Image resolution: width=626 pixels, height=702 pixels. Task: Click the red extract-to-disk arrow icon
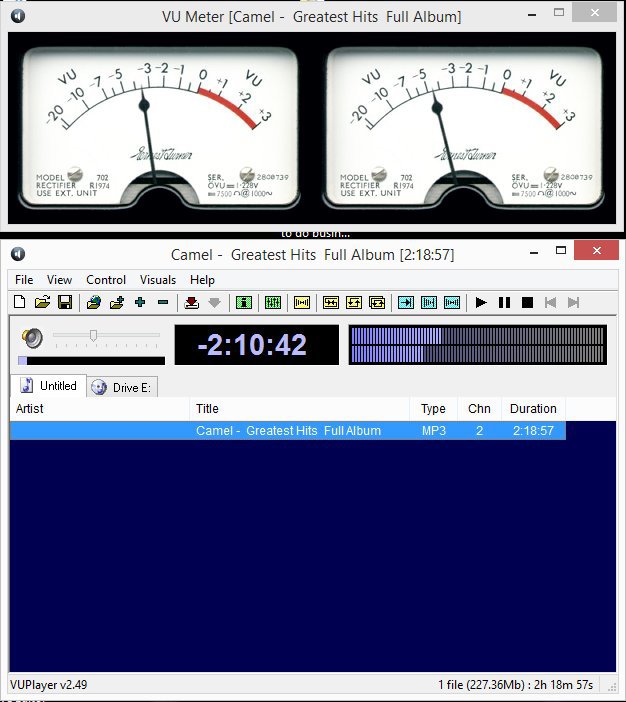[x=192, y=302]
